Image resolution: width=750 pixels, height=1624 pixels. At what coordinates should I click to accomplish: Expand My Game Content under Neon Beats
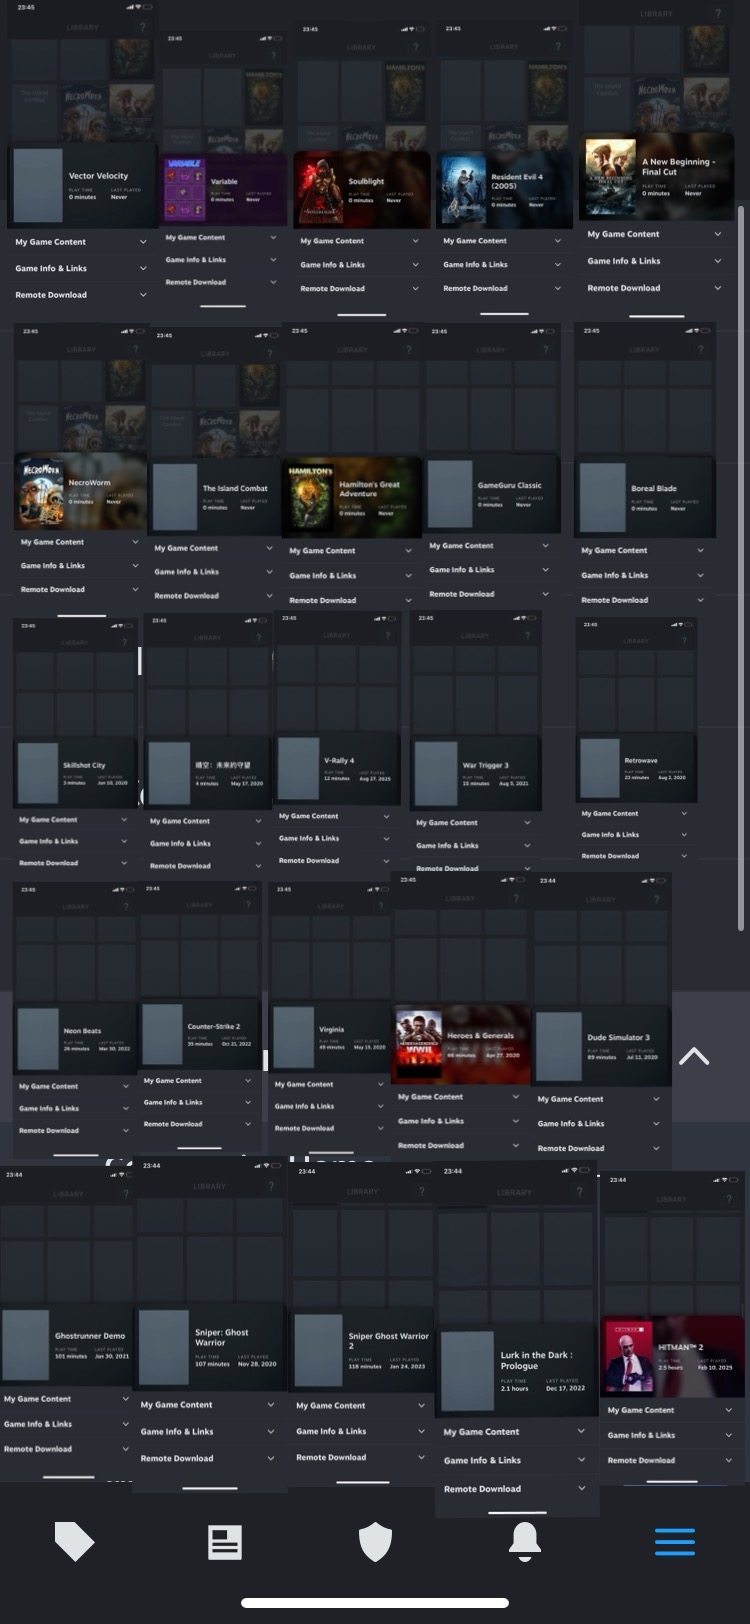click(x=74, y=1086)
